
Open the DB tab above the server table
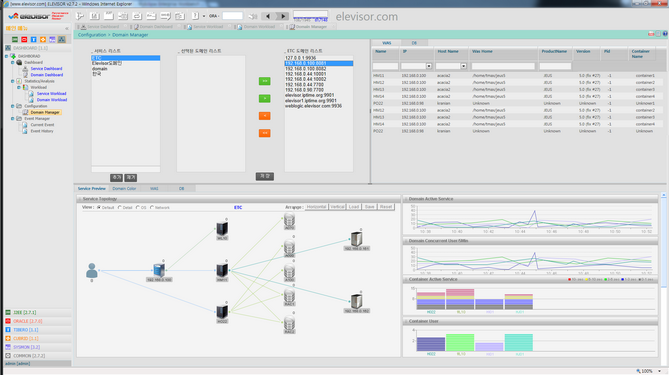414,43
